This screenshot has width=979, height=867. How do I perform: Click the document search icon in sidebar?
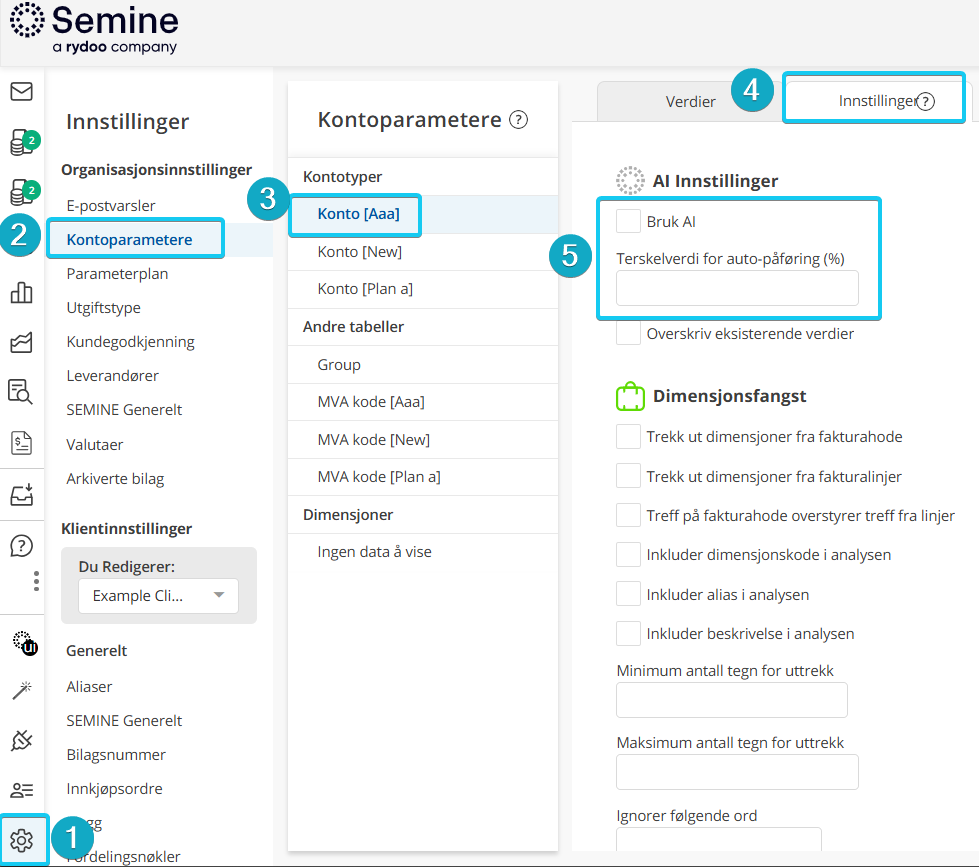click(21, 391)
